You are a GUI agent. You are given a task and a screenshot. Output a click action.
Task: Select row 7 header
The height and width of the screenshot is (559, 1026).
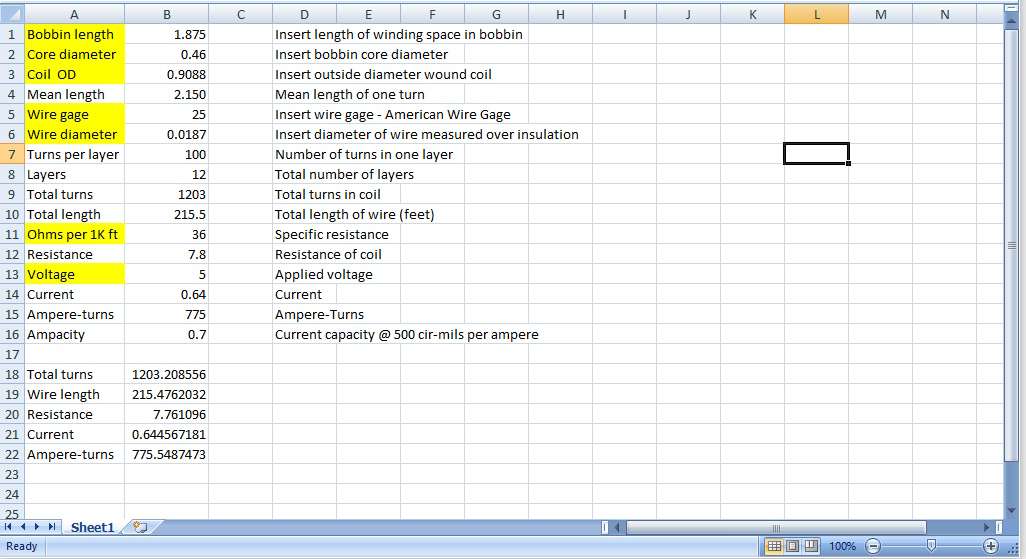tap(12, 154)
